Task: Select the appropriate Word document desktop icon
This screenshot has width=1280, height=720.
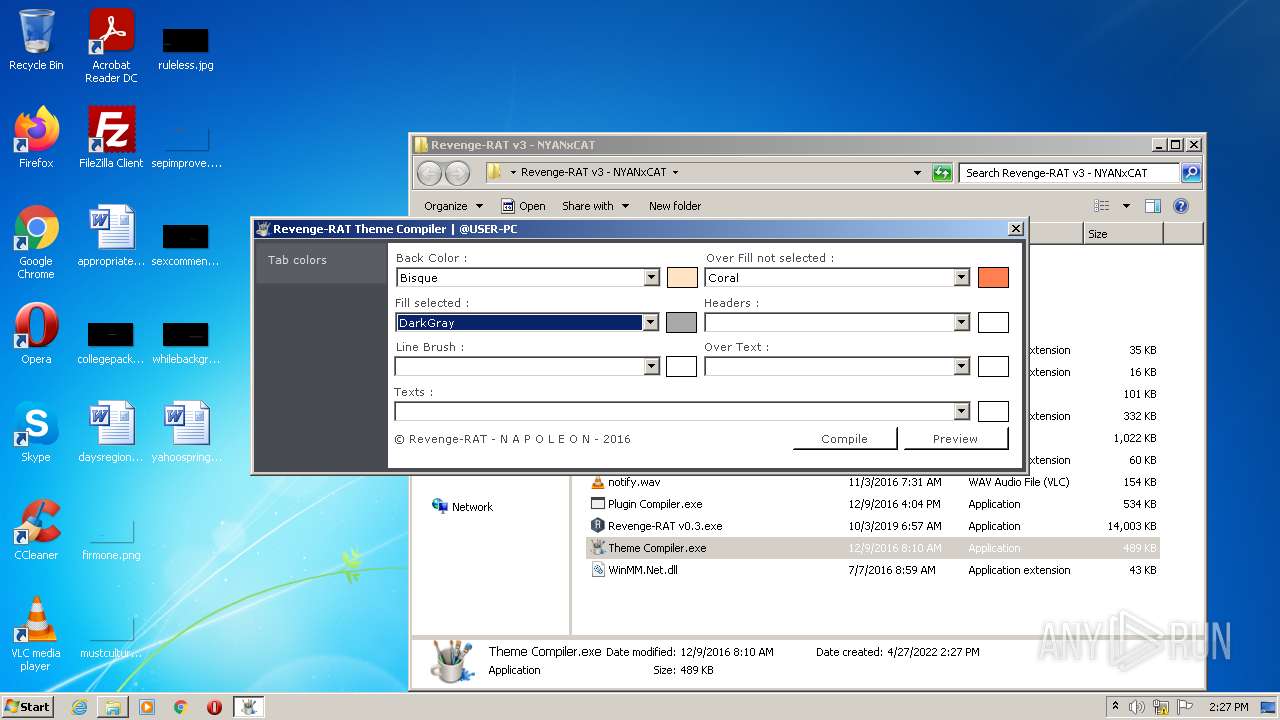Action: tap(111, 235)
